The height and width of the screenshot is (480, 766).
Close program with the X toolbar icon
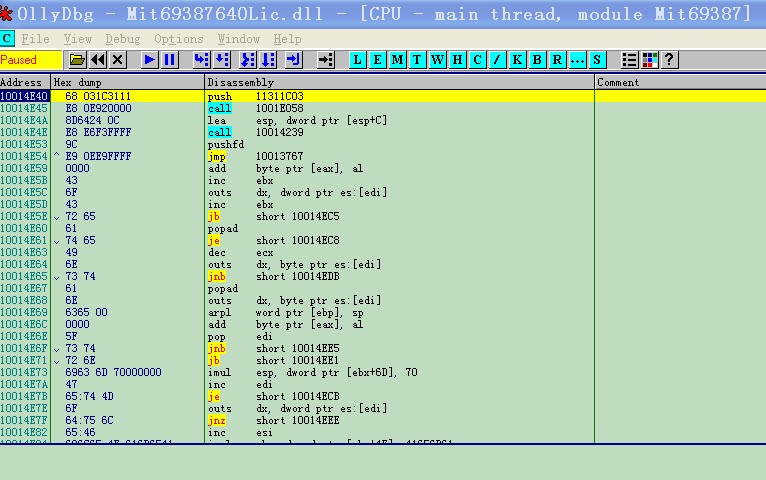coord(118,60)
